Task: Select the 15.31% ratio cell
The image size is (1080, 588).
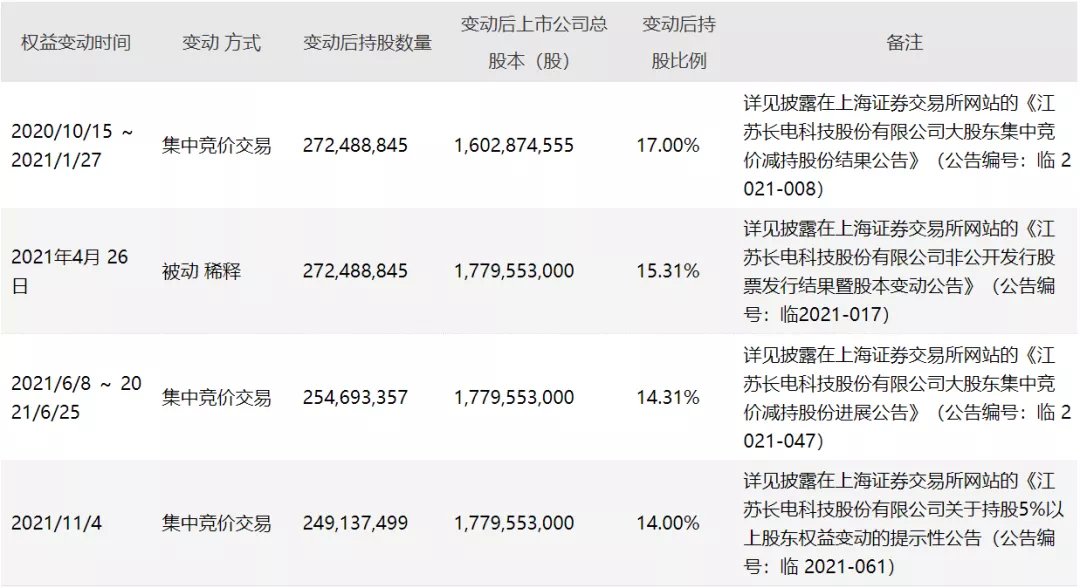Action: [x=667, y=271]
